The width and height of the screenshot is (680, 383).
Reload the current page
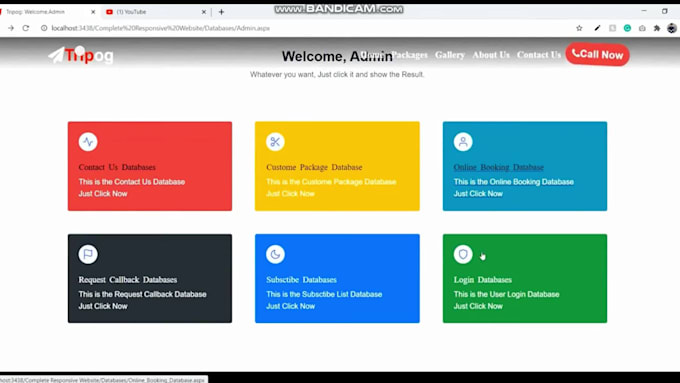pos(26,28)
